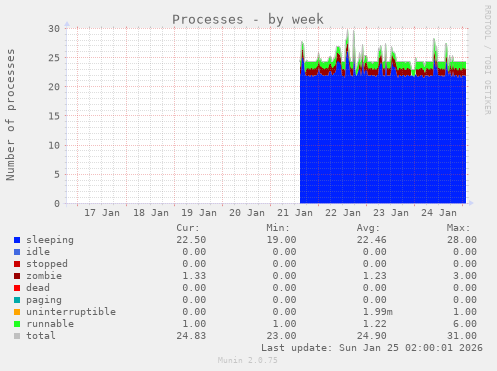This screenshot has height=371, width=497.
Task: Click total minimum value 23.00
Action: point(281,336)
